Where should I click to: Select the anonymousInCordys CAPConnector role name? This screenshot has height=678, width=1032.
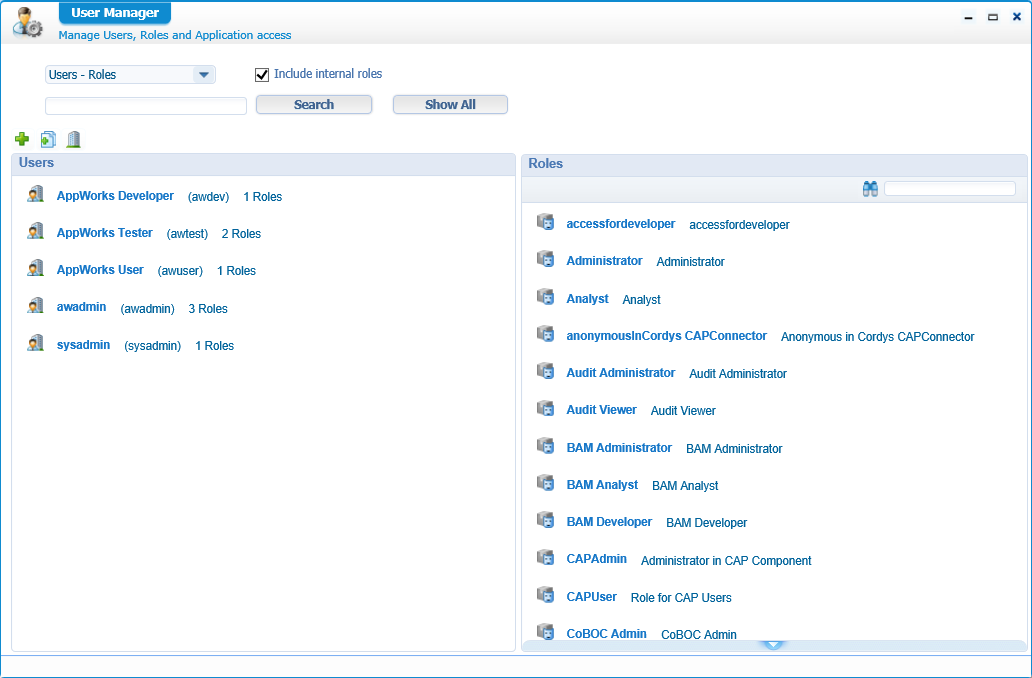(x=667, y=336)
